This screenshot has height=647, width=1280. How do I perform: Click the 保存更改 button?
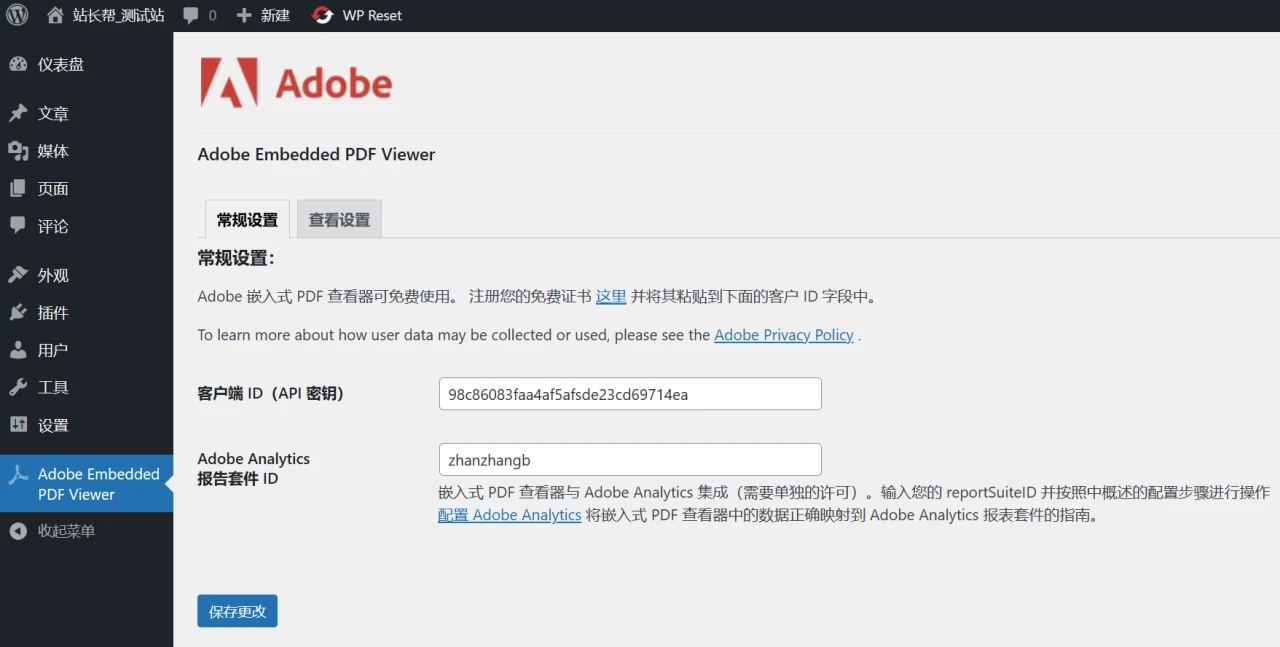(237, 611)
